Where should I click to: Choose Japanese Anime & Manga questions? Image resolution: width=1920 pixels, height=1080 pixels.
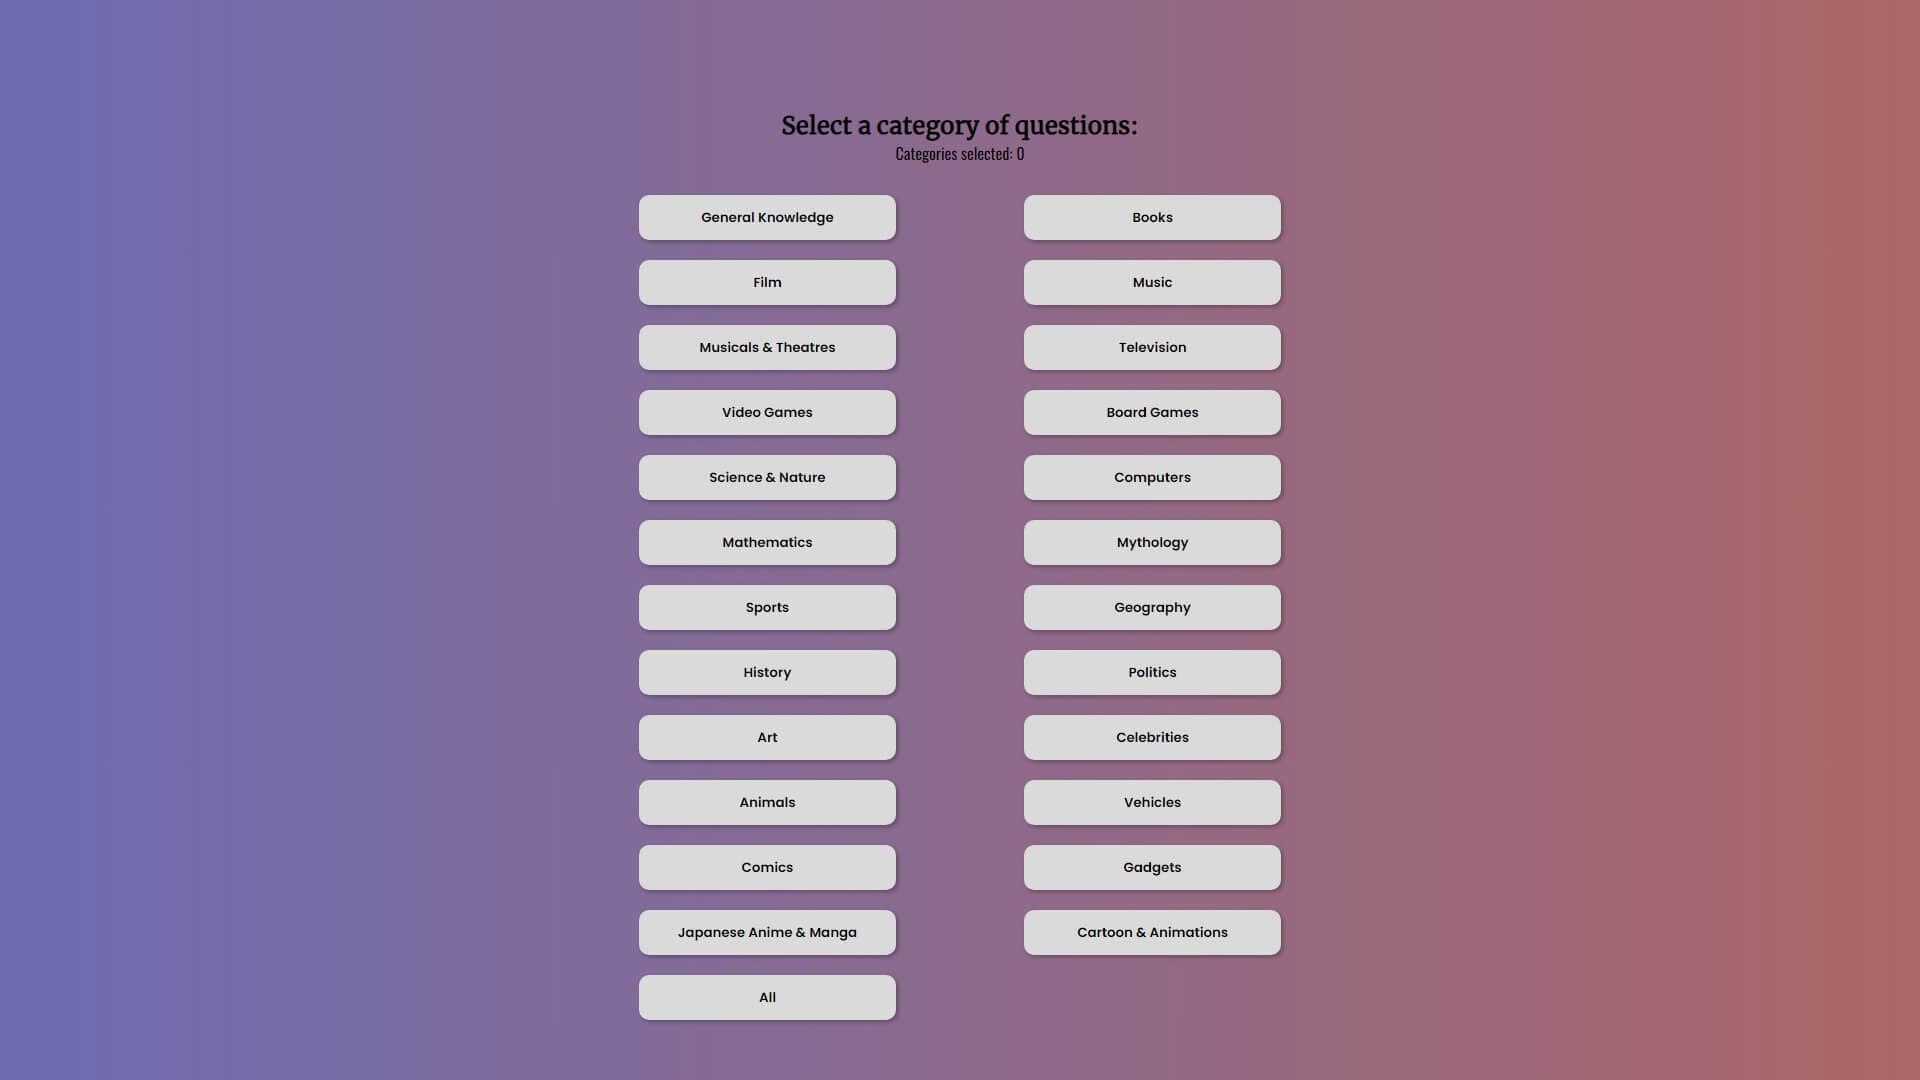(767, 932)
